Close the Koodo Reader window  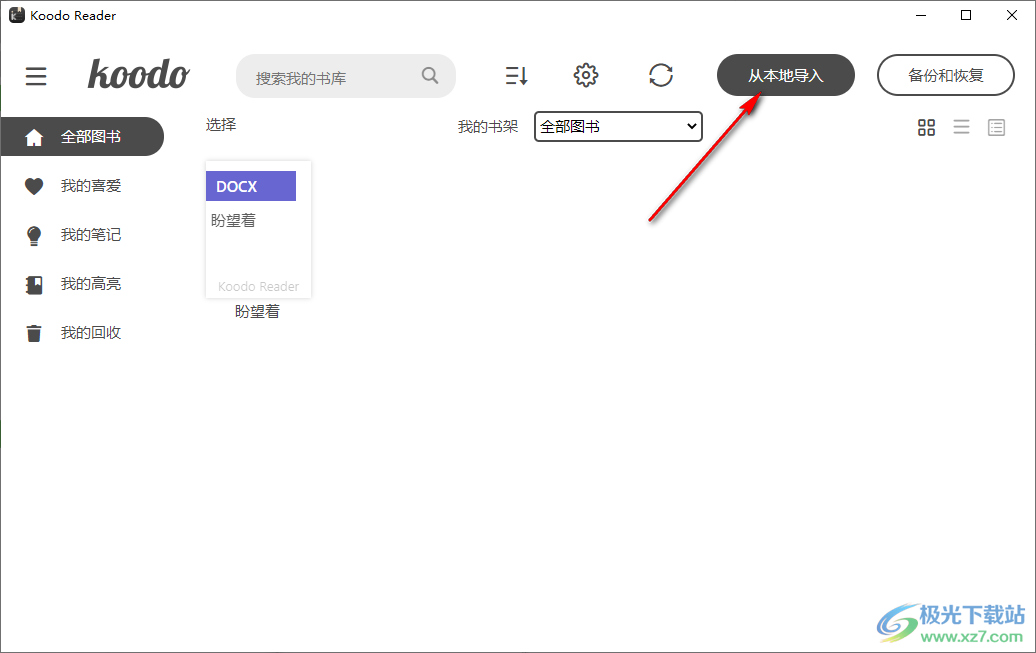[1012, 15]
